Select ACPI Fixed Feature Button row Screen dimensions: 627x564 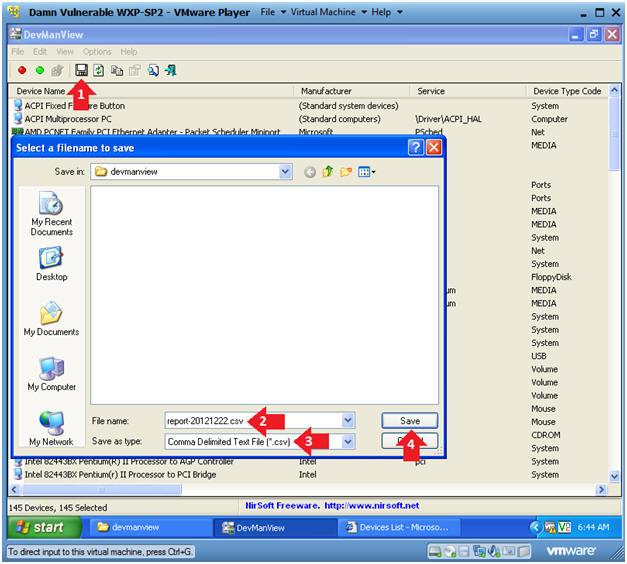pyautogui.click(x=308, y=106)
